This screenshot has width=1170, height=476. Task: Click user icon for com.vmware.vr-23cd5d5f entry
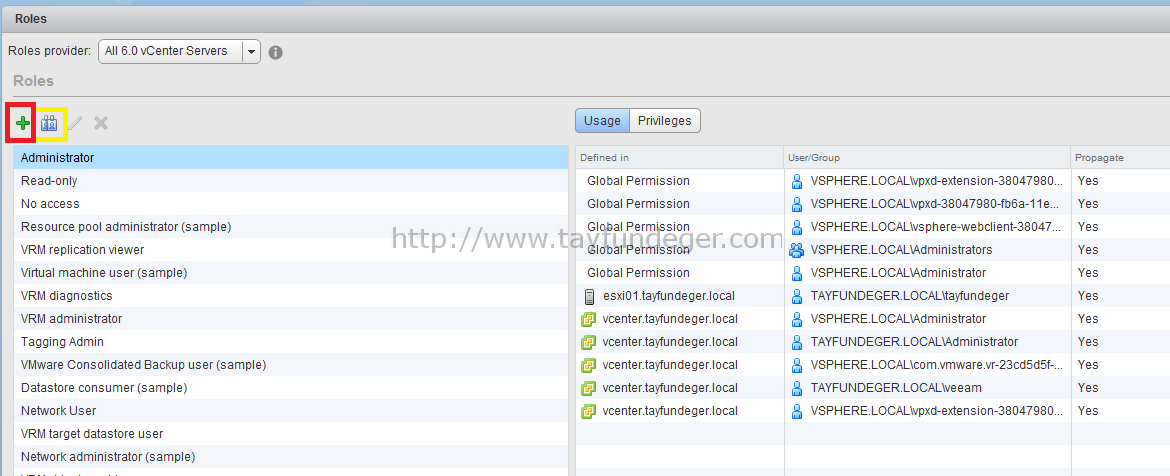(x=797, y=365)
